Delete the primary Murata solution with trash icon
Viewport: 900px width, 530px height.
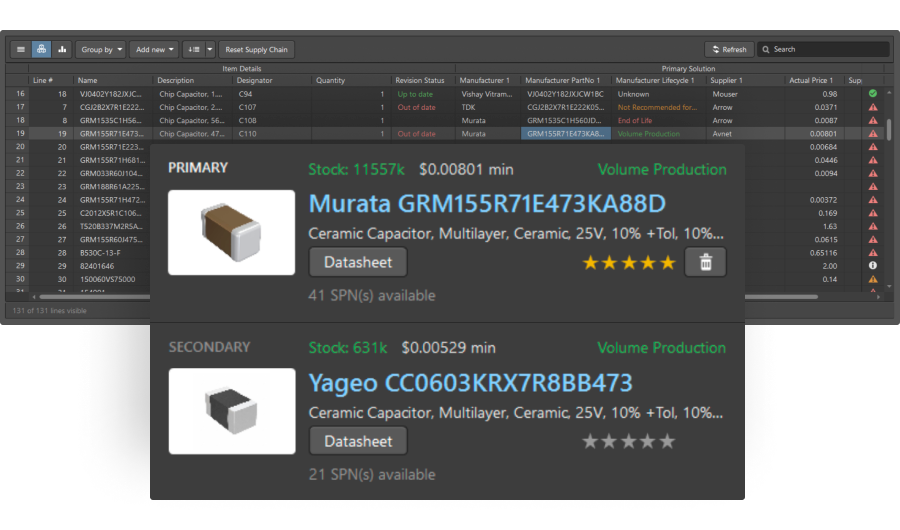point(705,262)
